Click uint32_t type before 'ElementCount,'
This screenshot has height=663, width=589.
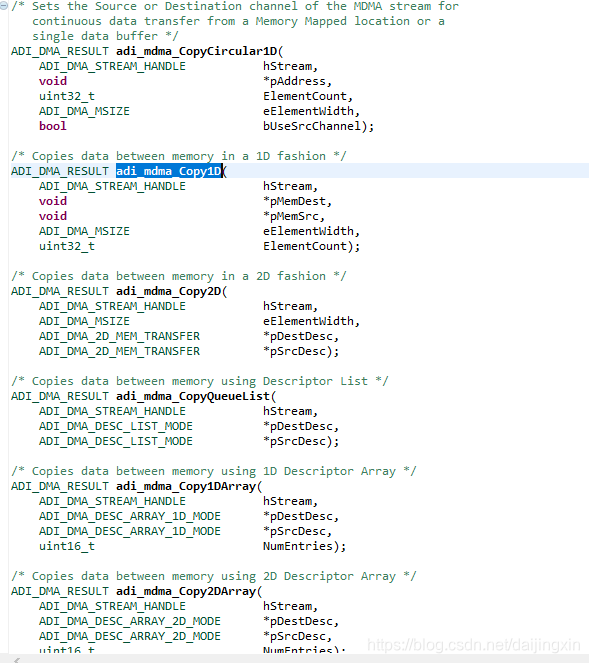pos(67,96)
